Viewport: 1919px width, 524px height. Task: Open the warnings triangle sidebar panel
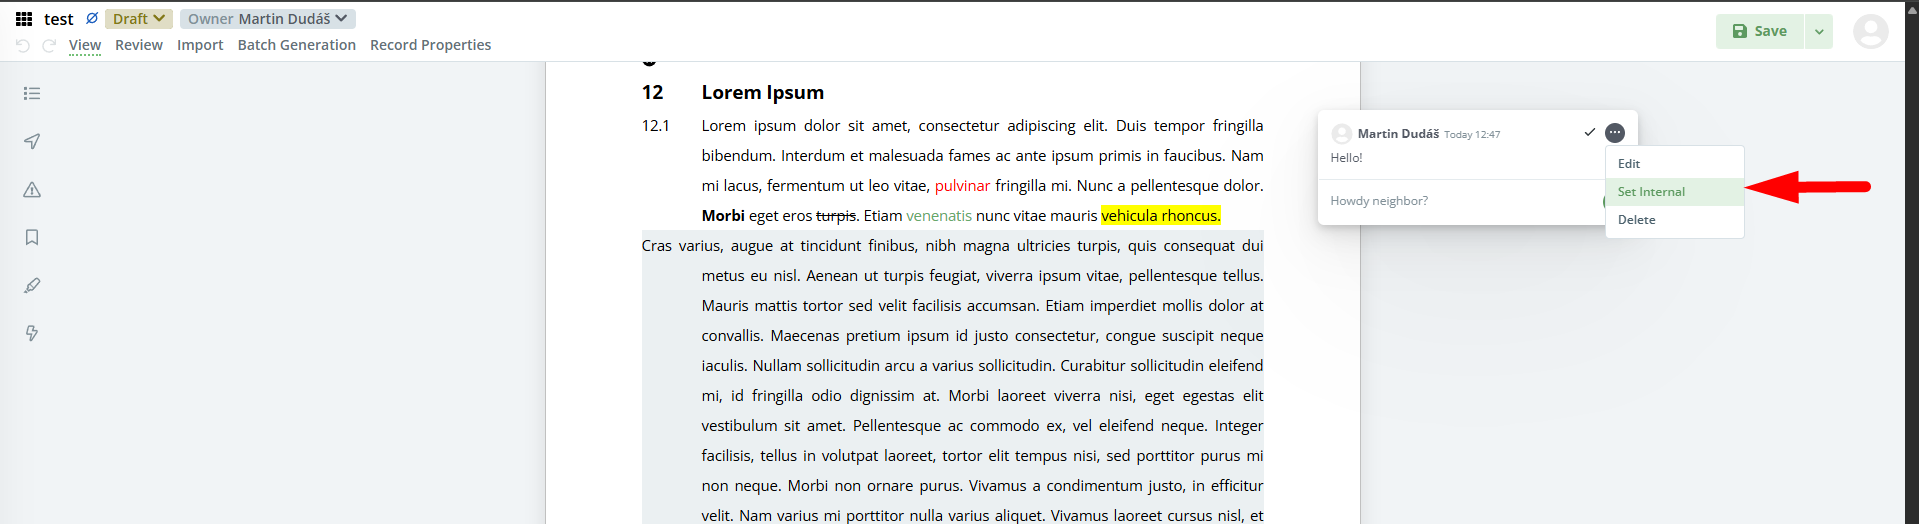[x=32, y=190]
